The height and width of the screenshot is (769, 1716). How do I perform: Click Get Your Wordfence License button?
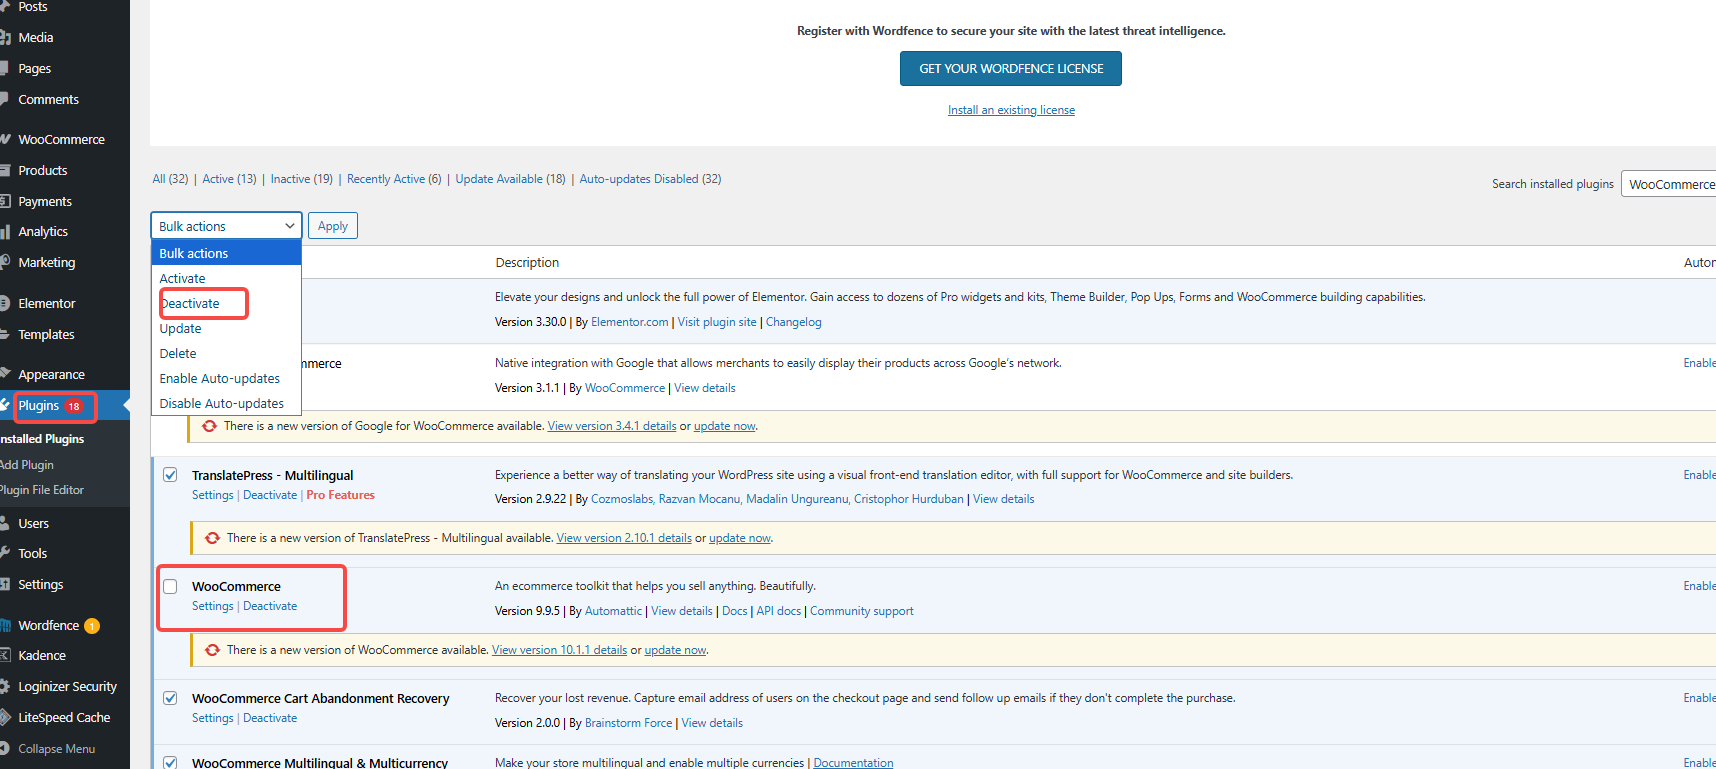tap(1010, 69)
